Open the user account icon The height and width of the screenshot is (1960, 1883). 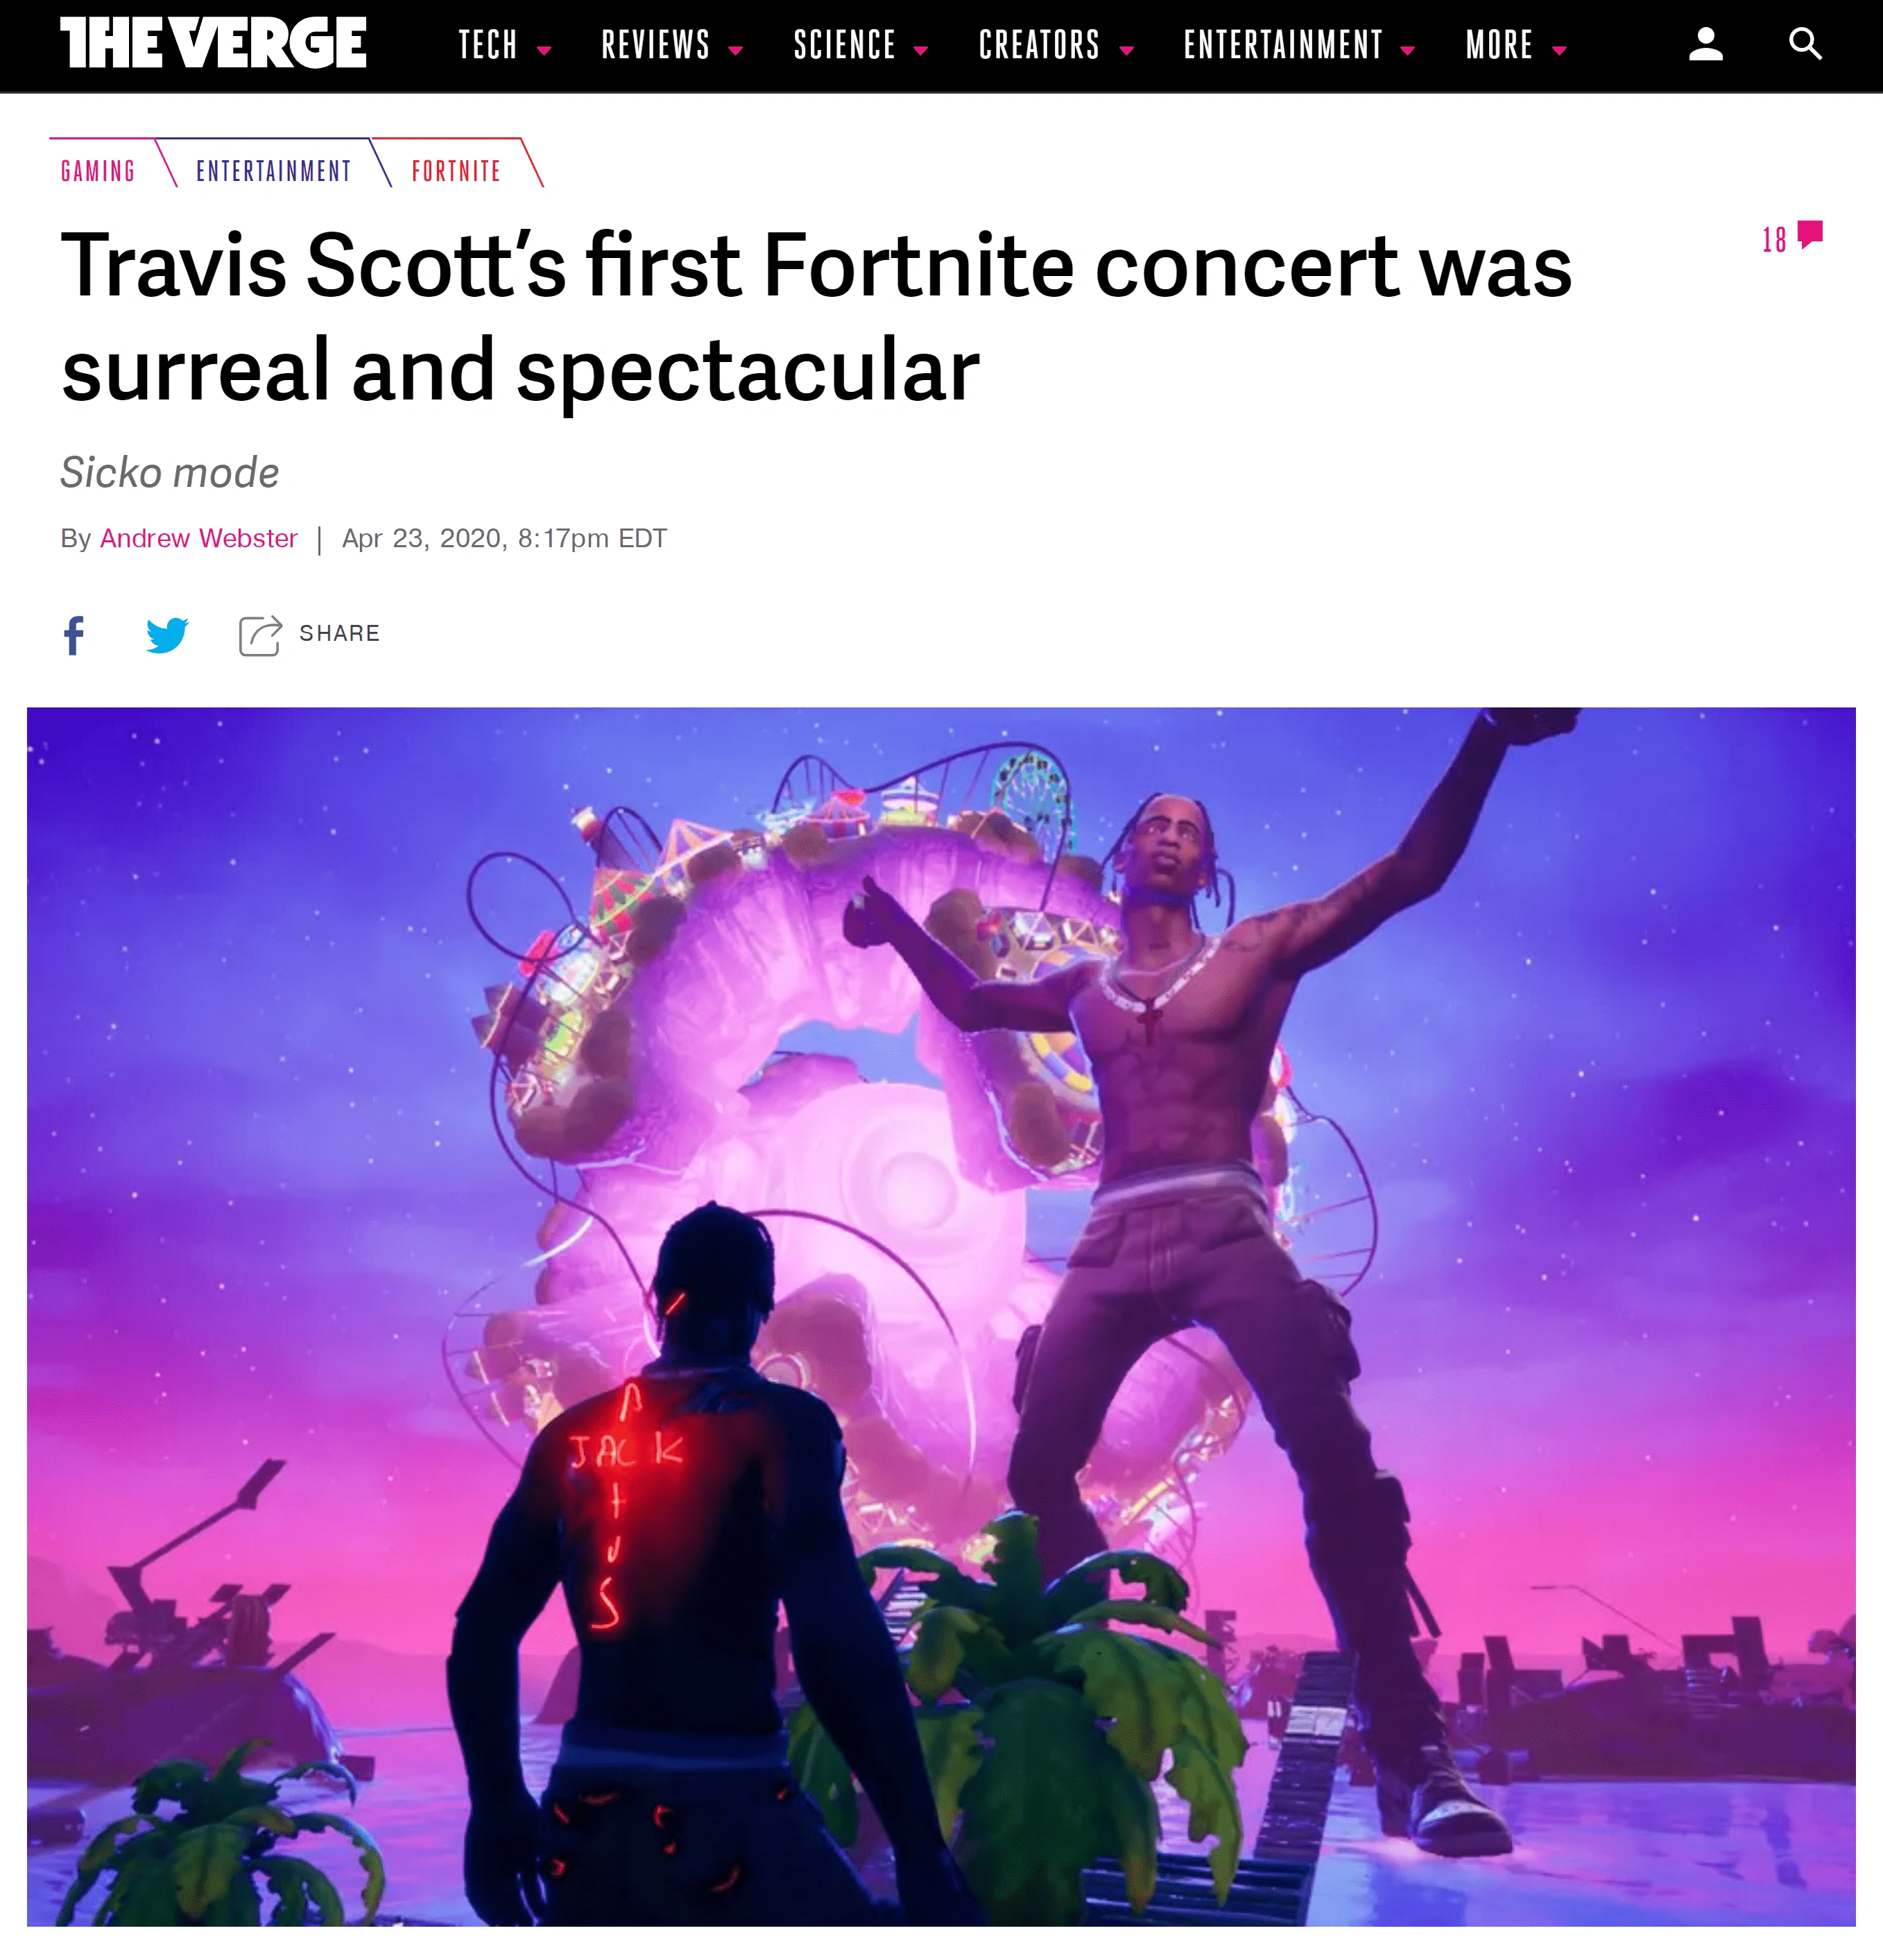click(1705, 44)
